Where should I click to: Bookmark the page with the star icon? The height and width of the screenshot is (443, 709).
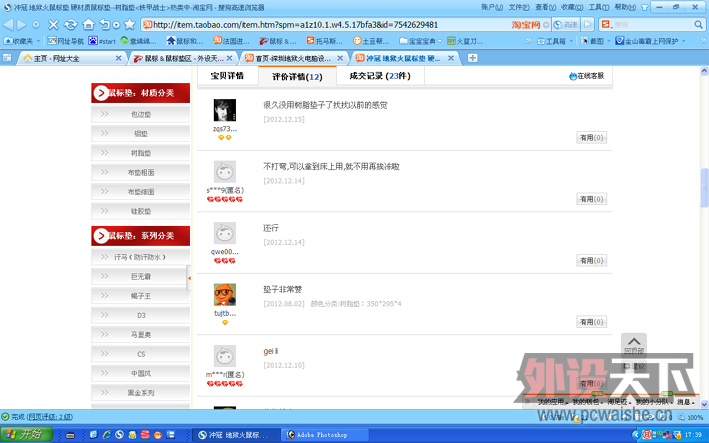(x=130, y=24)
